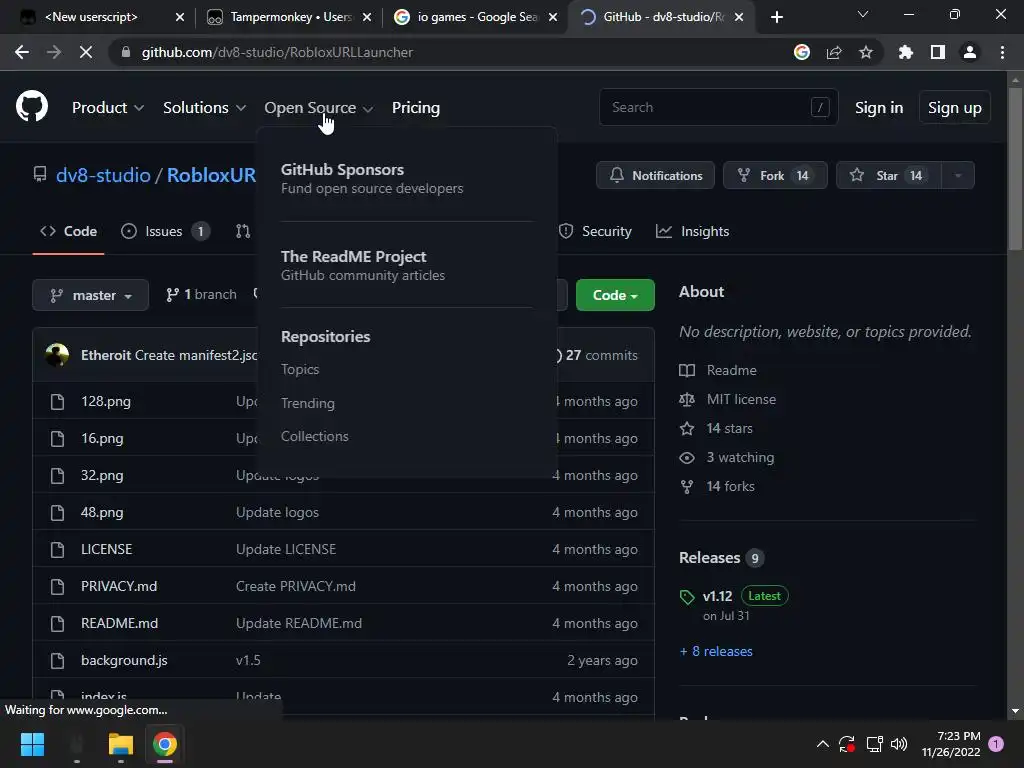Open Collections under Repositories
Viewport: 1024px width, 768px height.
[315, 436]
